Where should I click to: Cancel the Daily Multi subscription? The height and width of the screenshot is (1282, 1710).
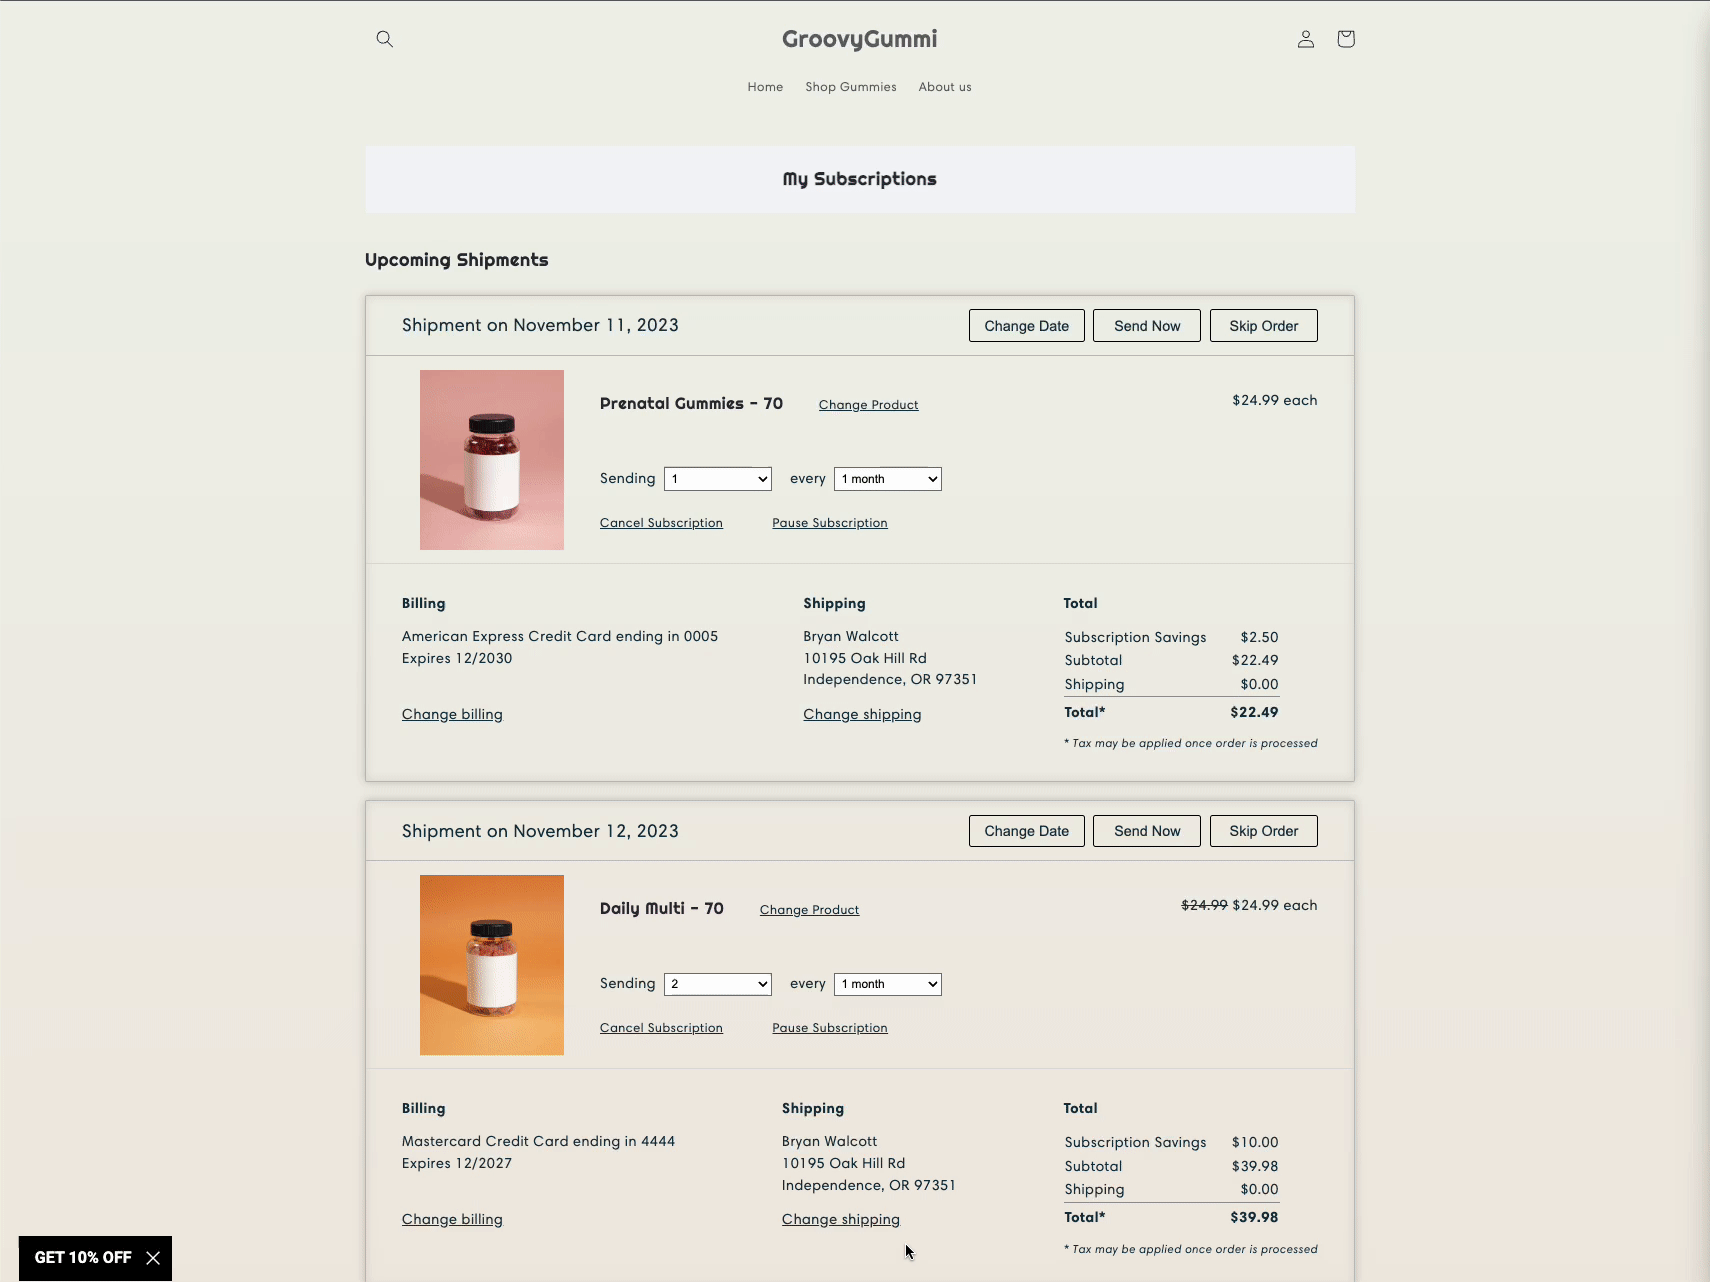pos(661,1027)
